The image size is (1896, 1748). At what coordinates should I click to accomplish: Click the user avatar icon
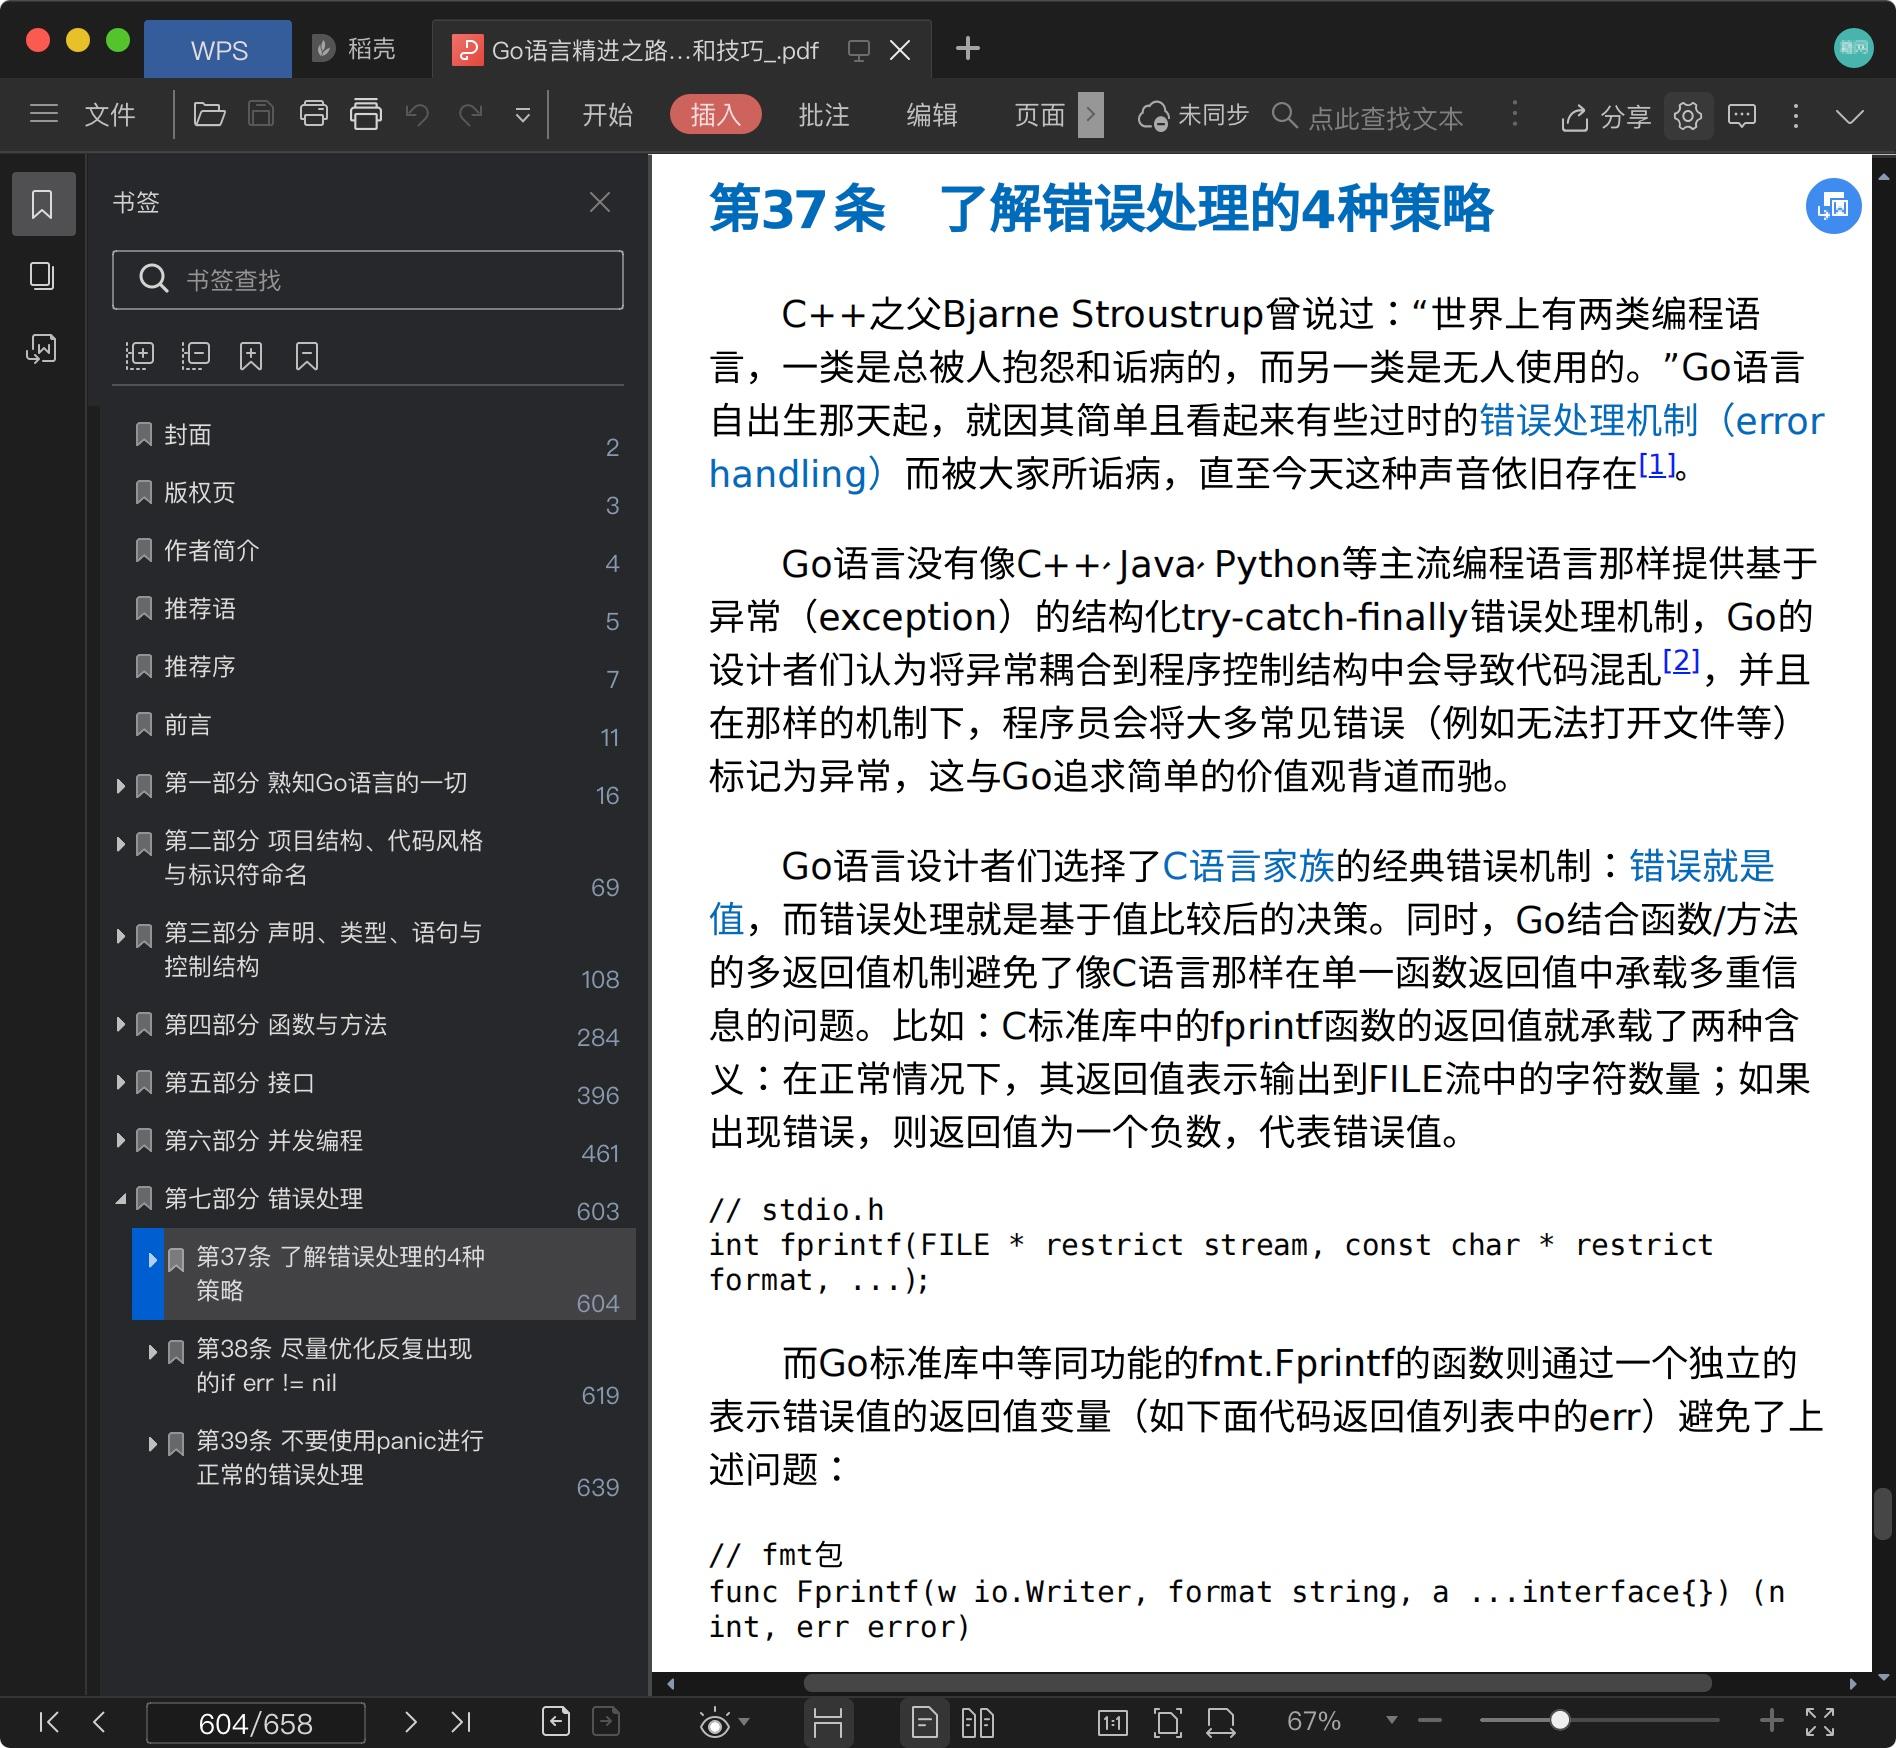[x=1853, y=48]
